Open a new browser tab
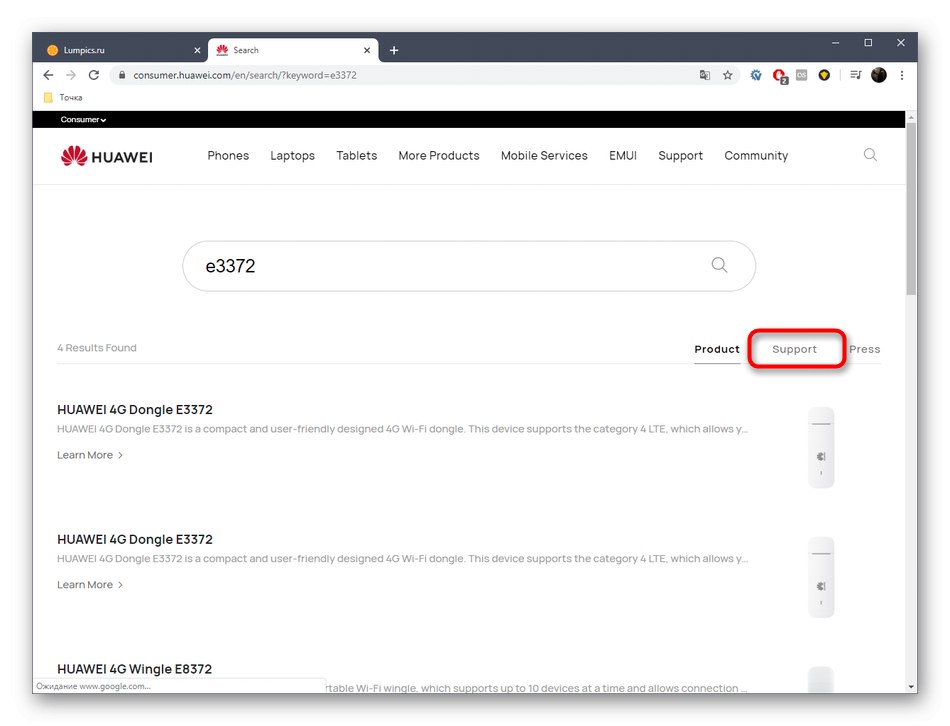 (394, 50)
